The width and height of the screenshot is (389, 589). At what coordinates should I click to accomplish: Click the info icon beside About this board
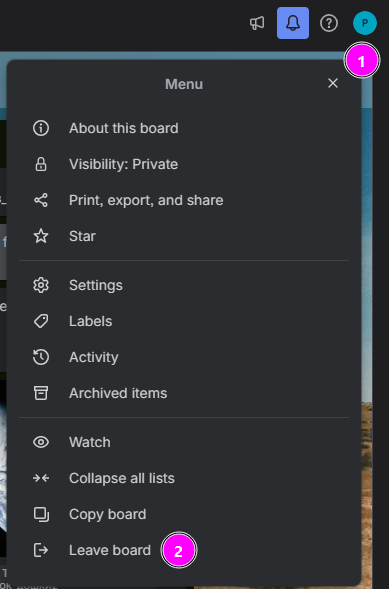(41, 128)
